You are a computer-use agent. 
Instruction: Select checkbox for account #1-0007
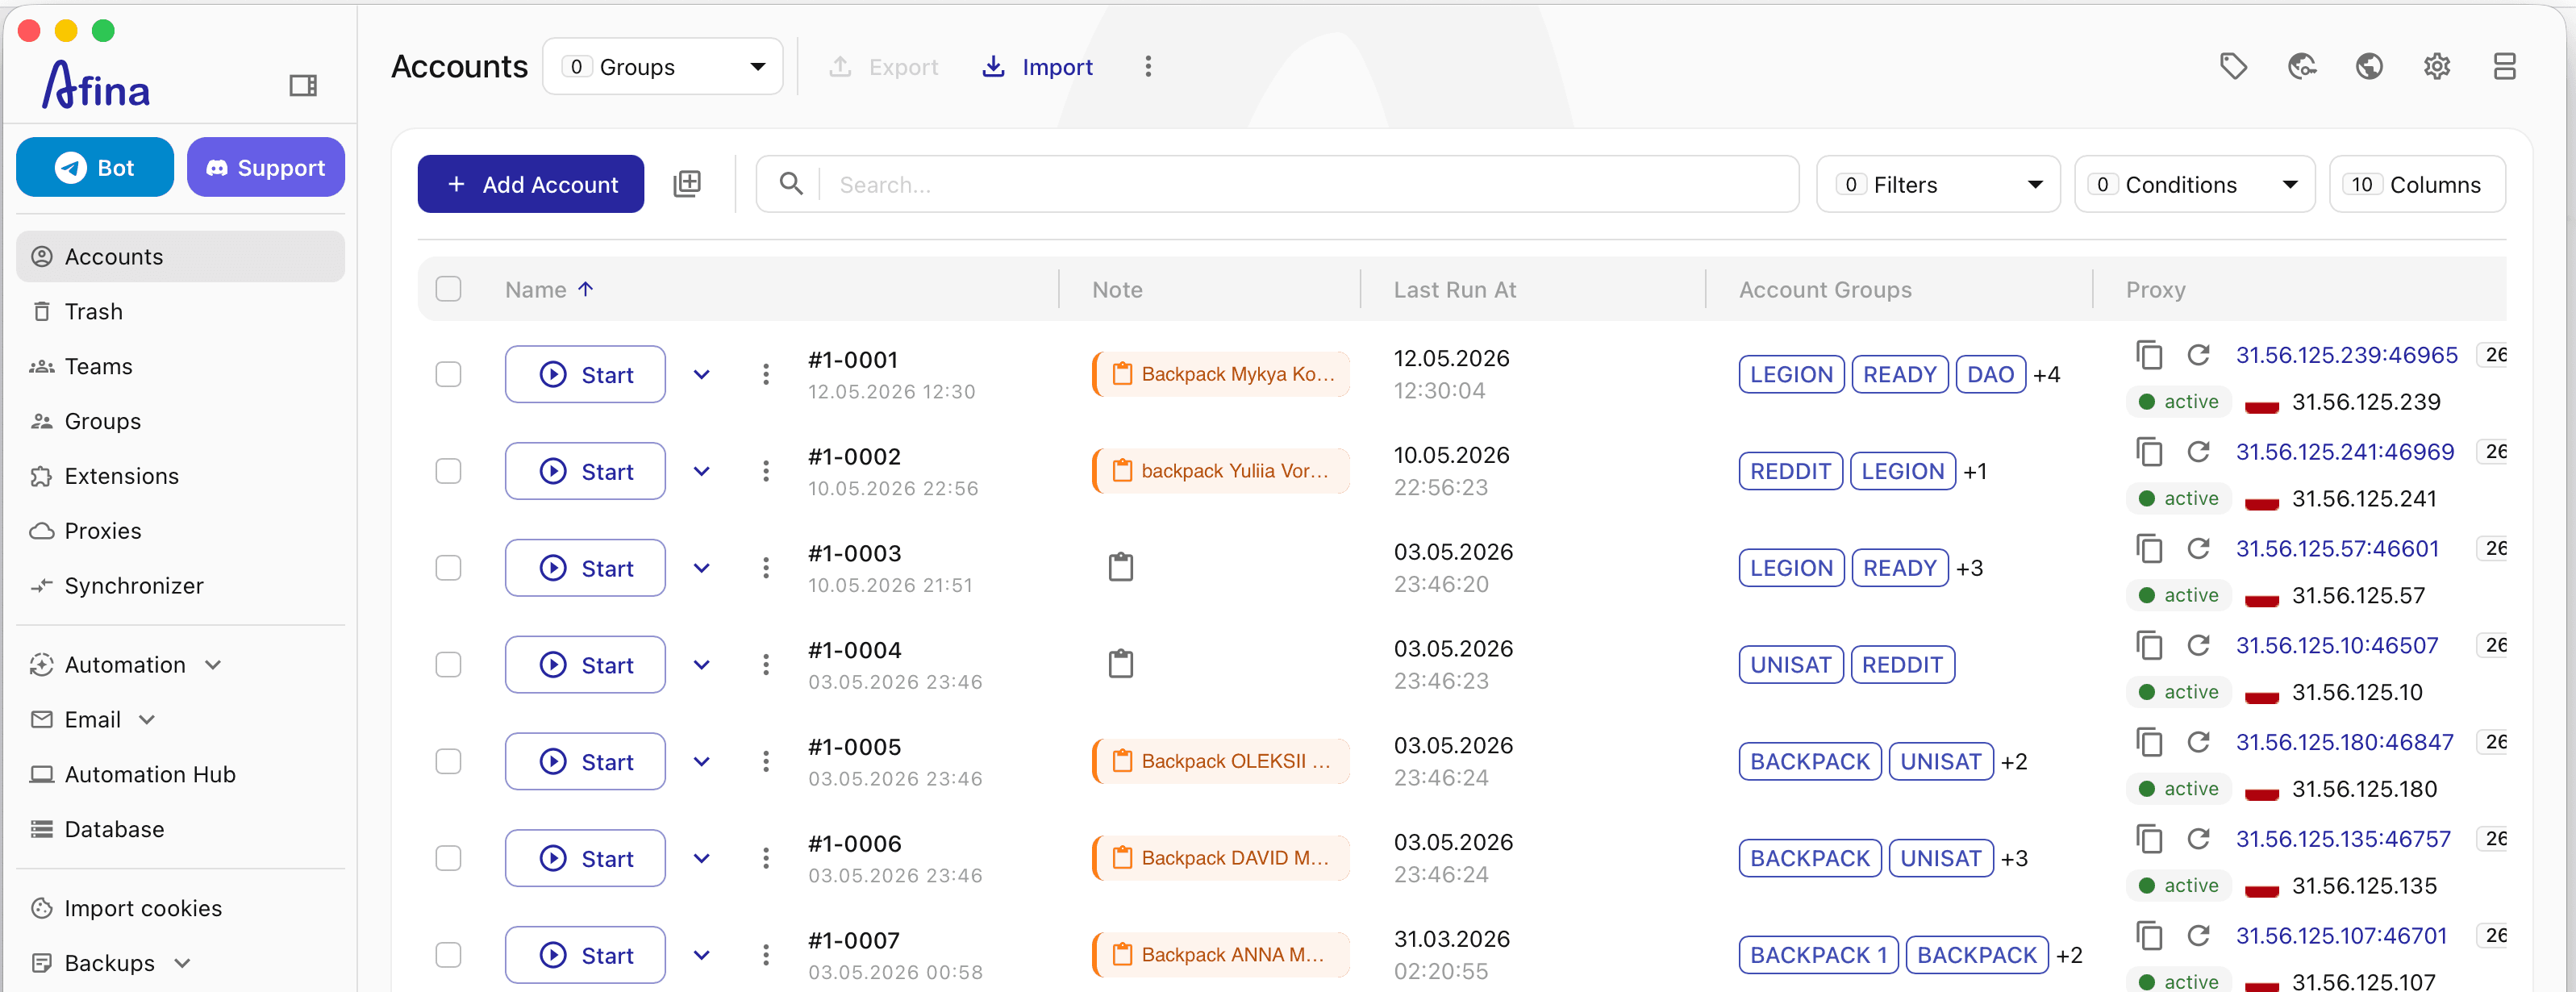(448, 955)
